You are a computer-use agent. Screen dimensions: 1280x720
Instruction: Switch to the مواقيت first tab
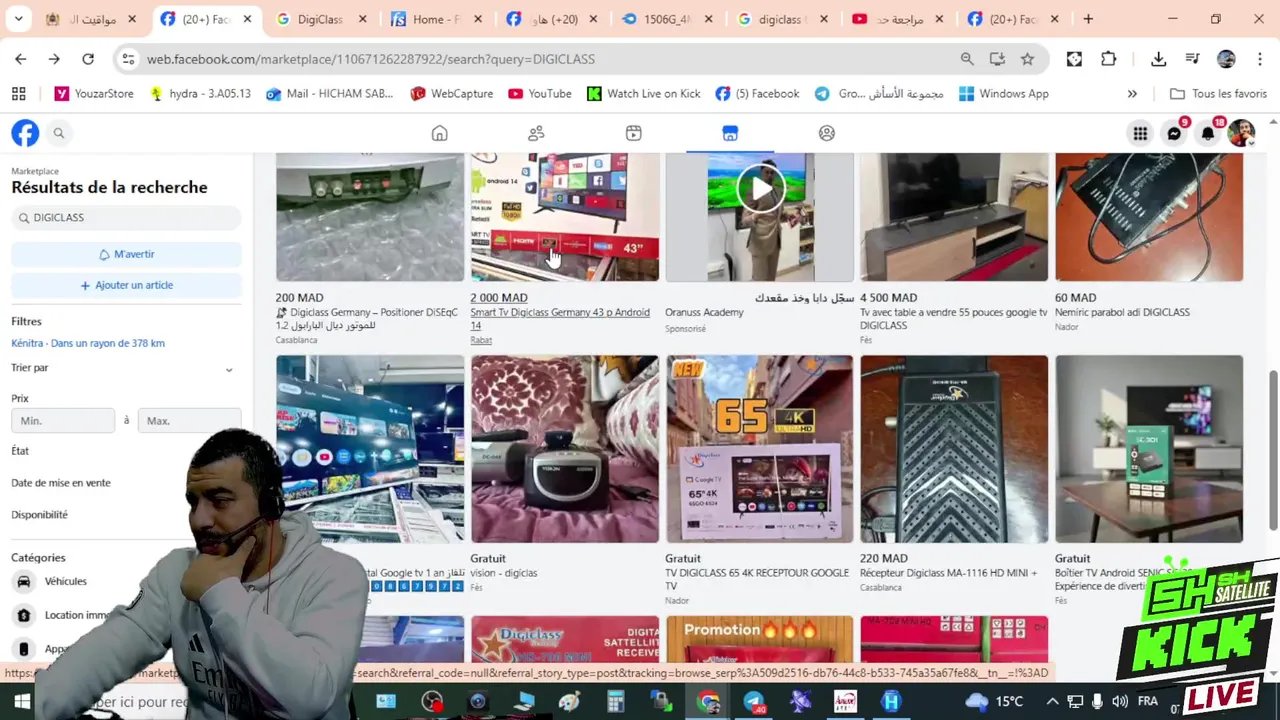pos(92,19)
